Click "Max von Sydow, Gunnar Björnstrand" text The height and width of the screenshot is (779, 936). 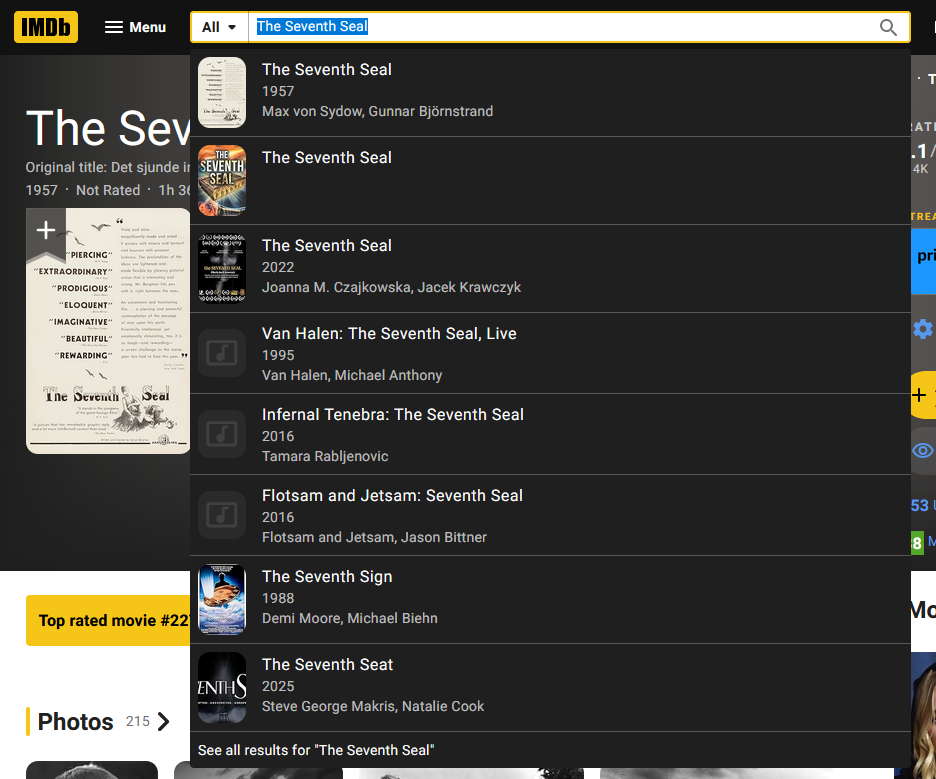(377, 112)
